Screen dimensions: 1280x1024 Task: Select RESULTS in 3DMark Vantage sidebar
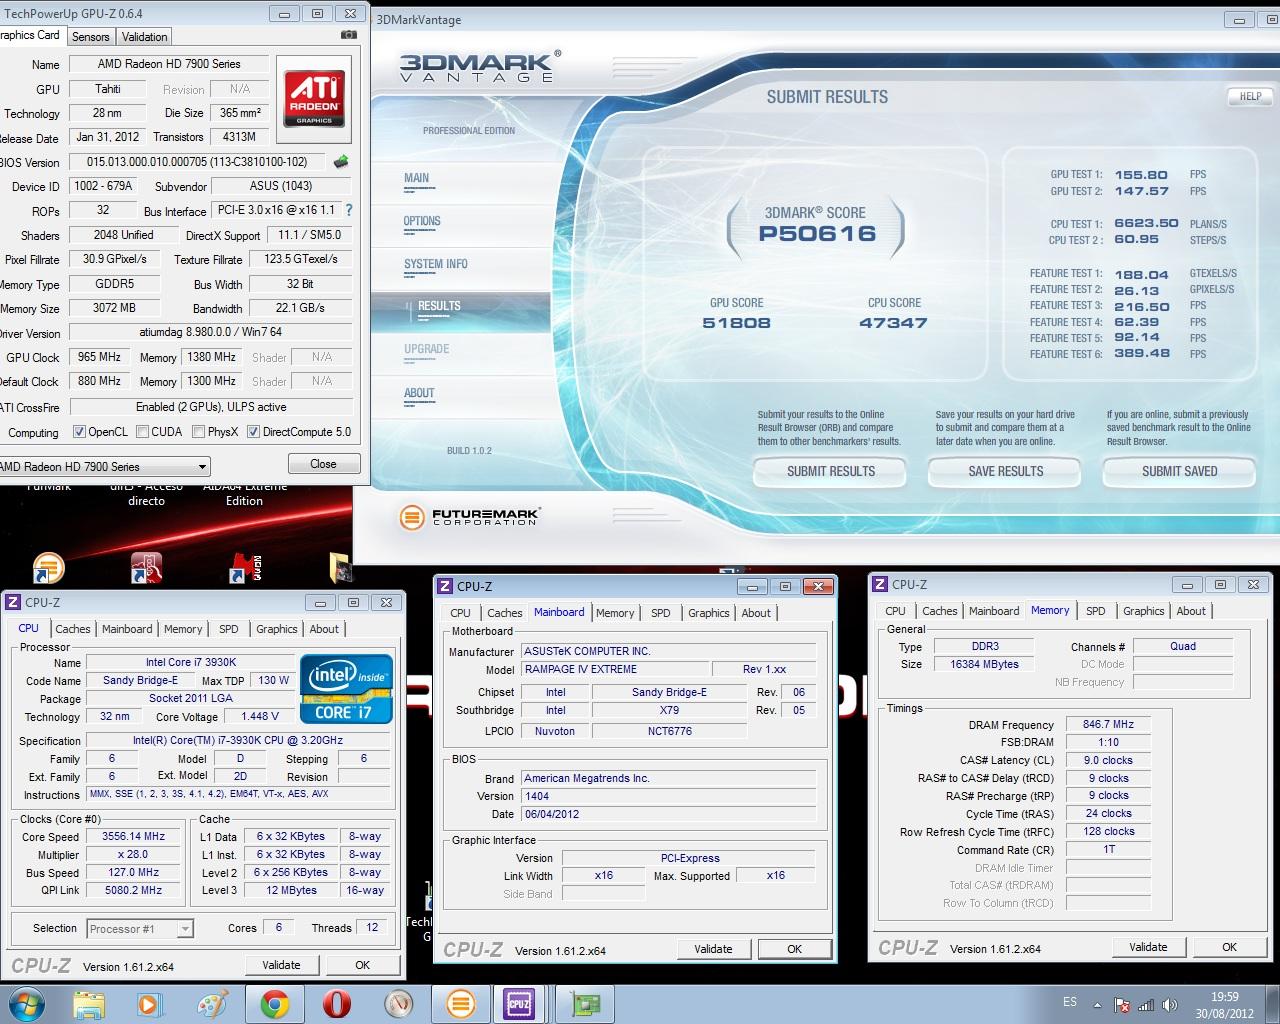coord(439,306)
